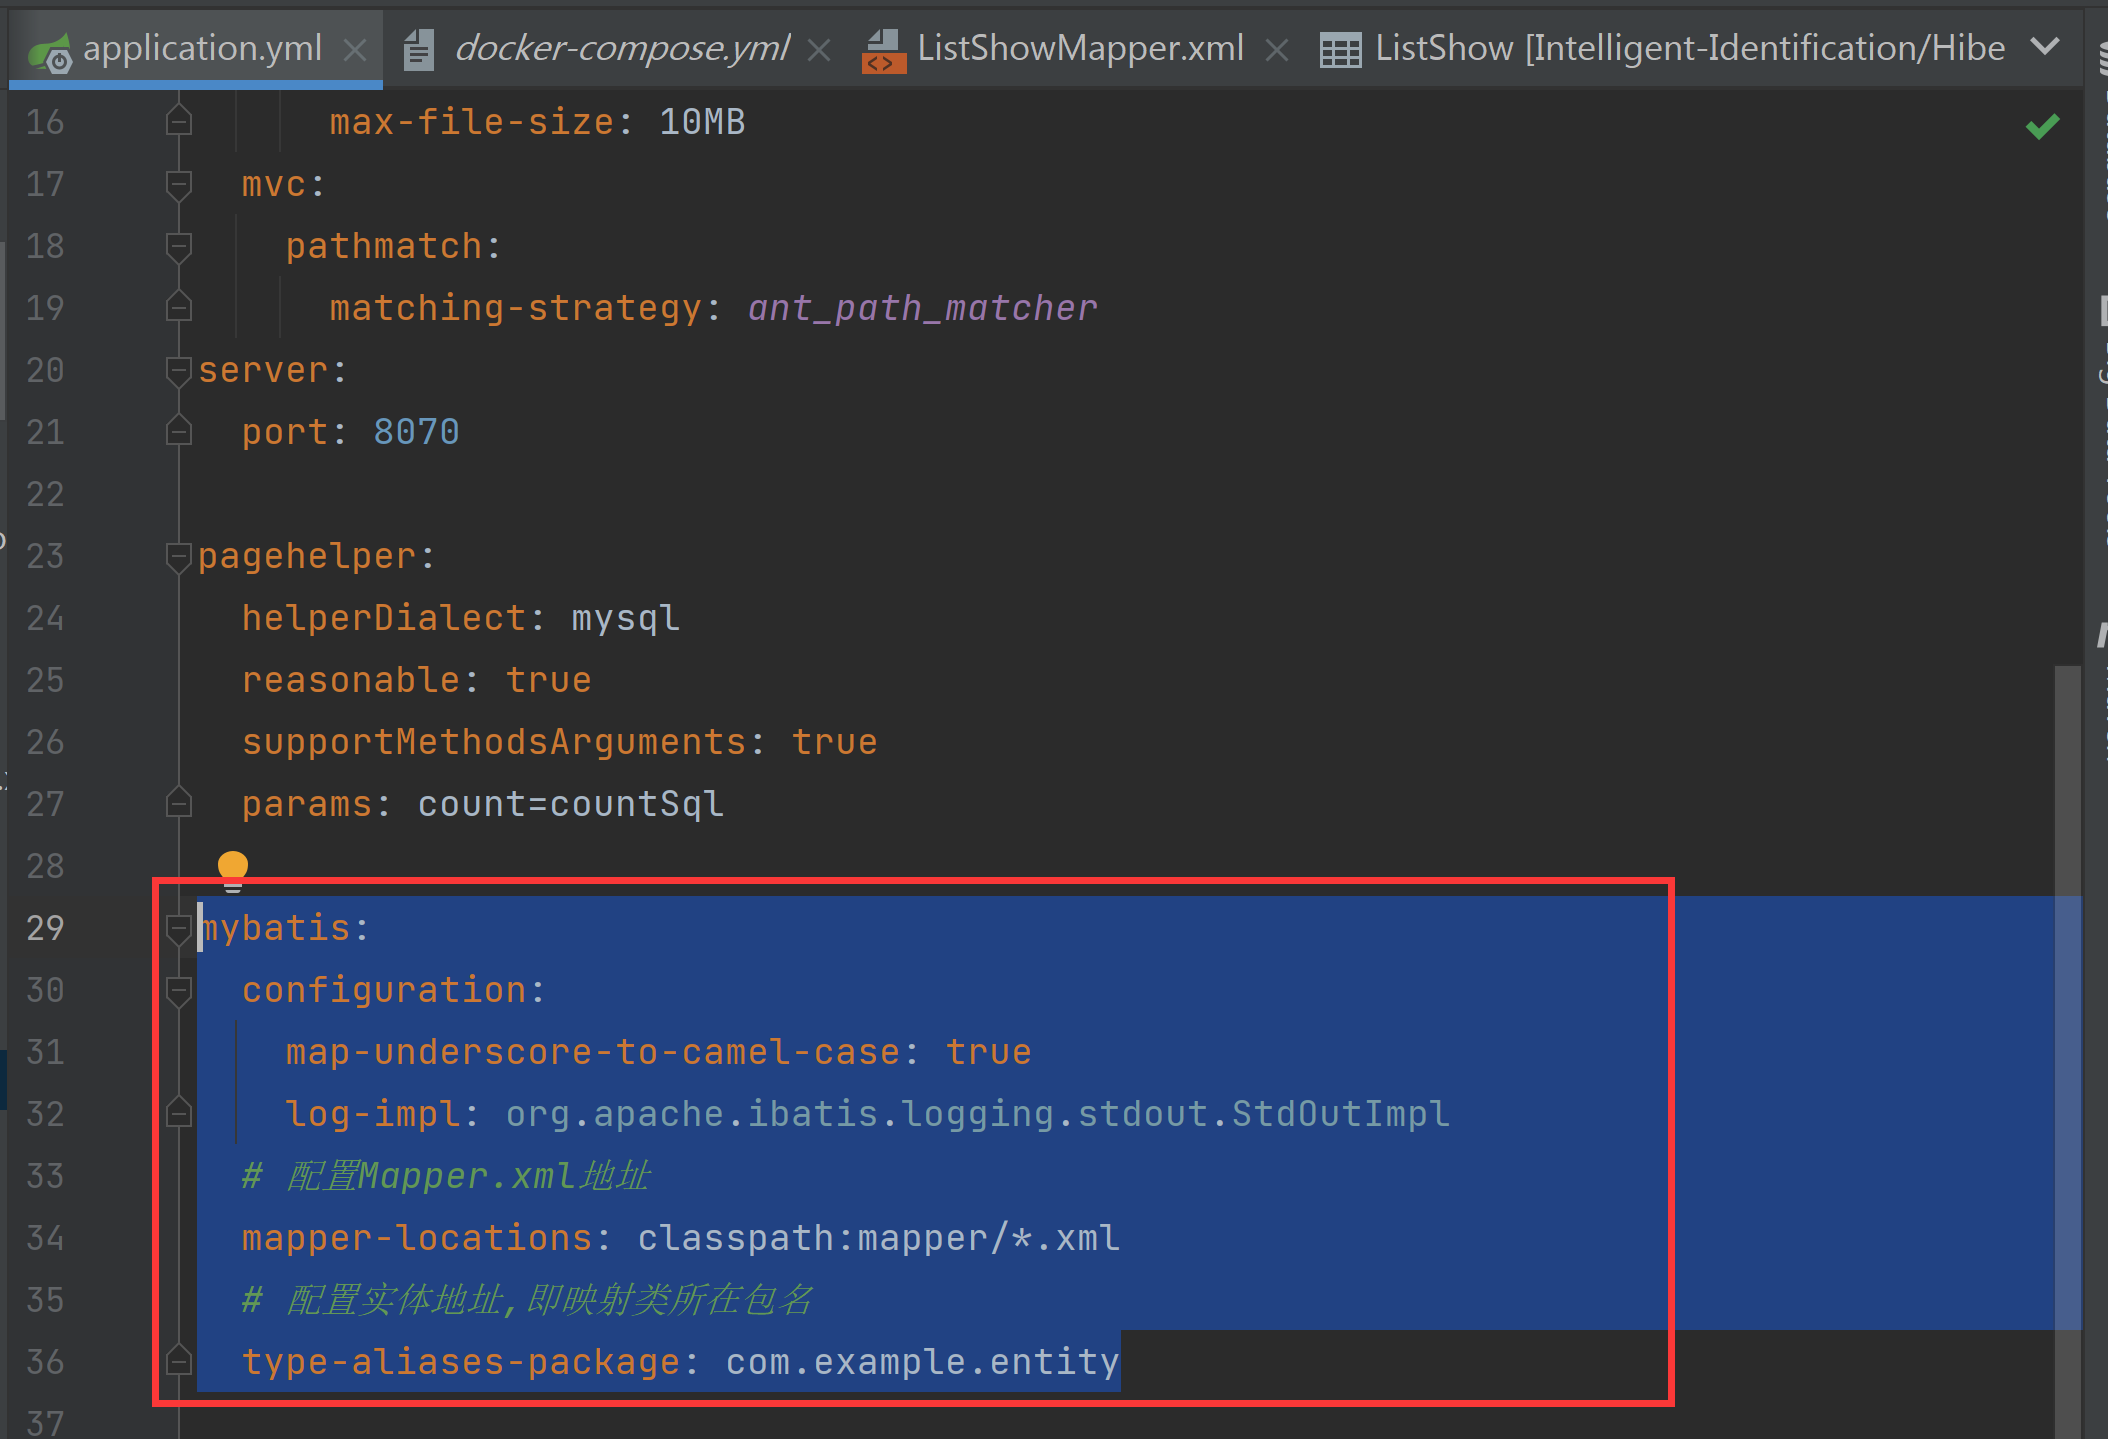Click the docker-compose.yml file icon
Viewport: 2108px width, 1439px height.
point(419,50)
